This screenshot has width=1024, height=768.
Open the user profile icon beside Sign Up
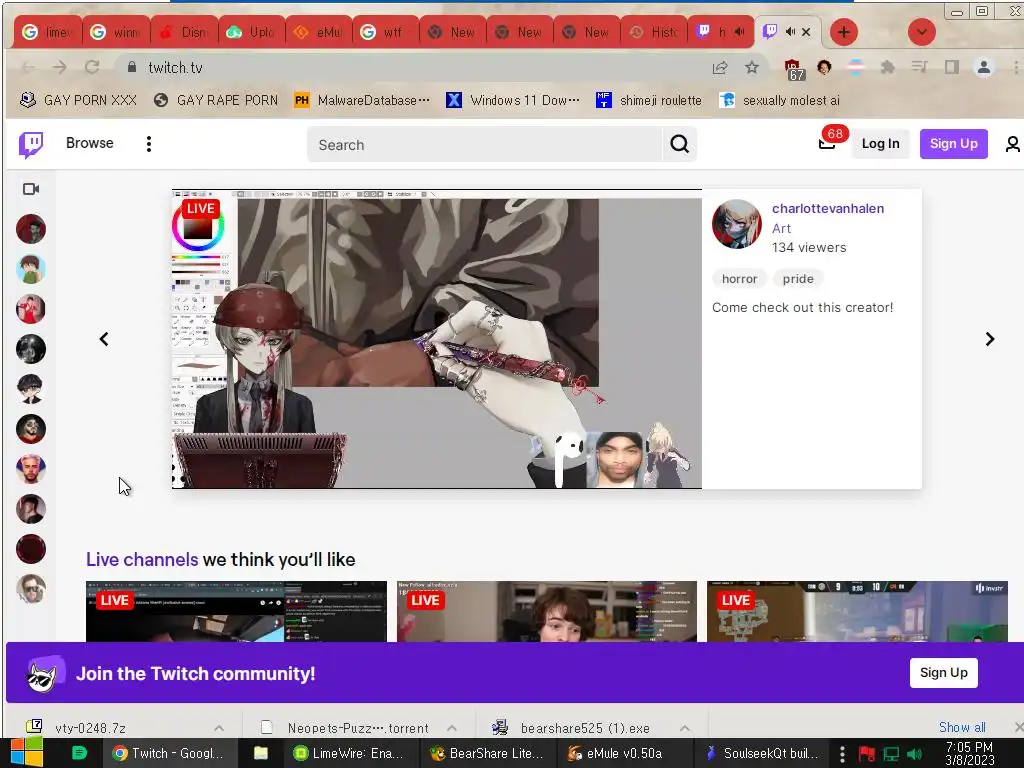1012,144
